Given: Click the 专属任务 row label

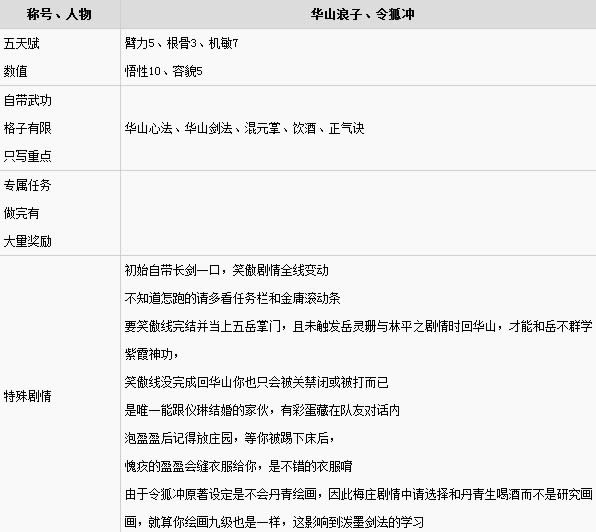Looking at the screenshot, I should [27, 185].
